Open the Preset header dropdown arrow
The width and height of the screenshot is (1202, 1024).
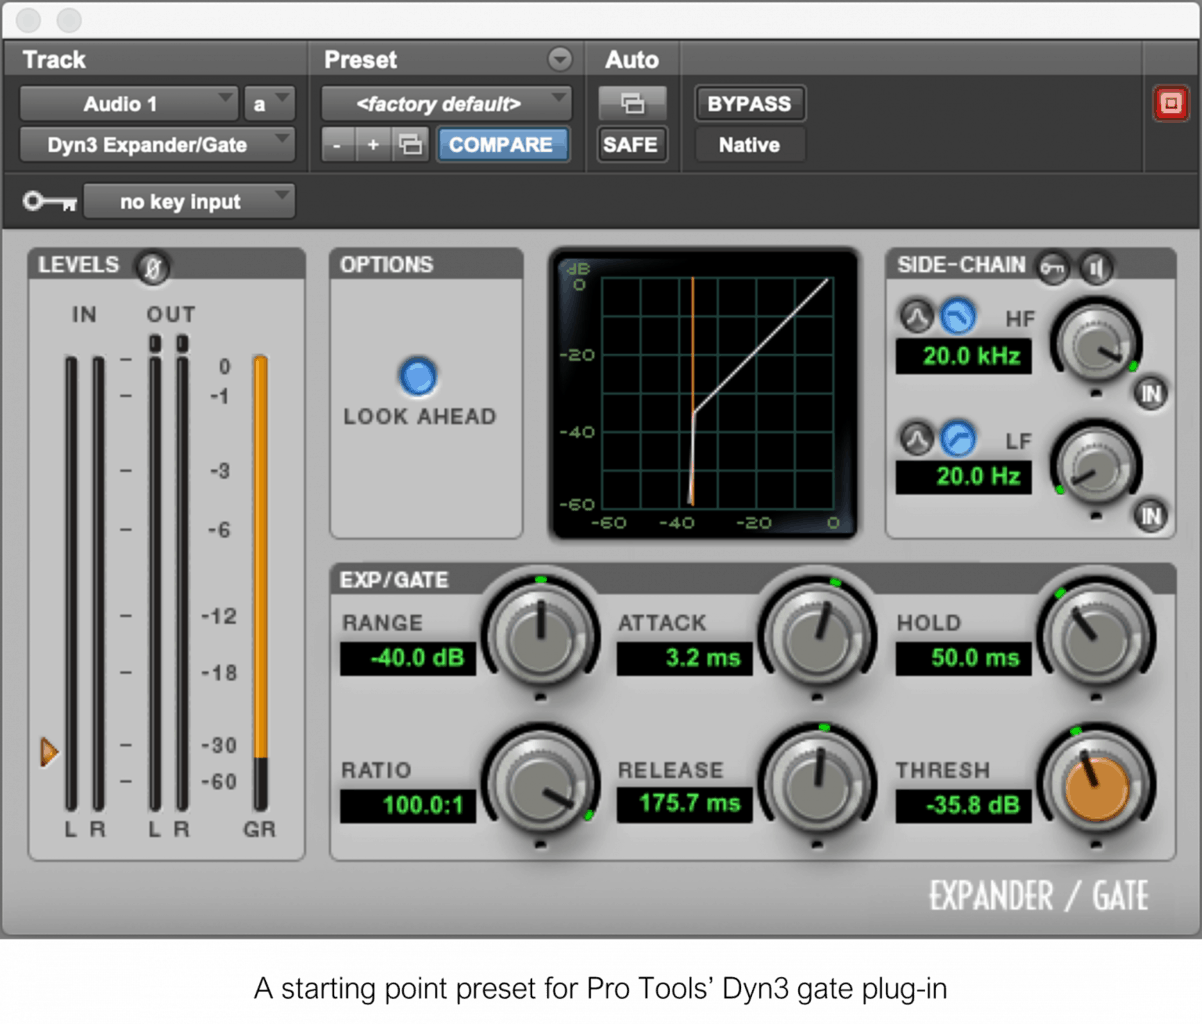[x=562, y=58]
